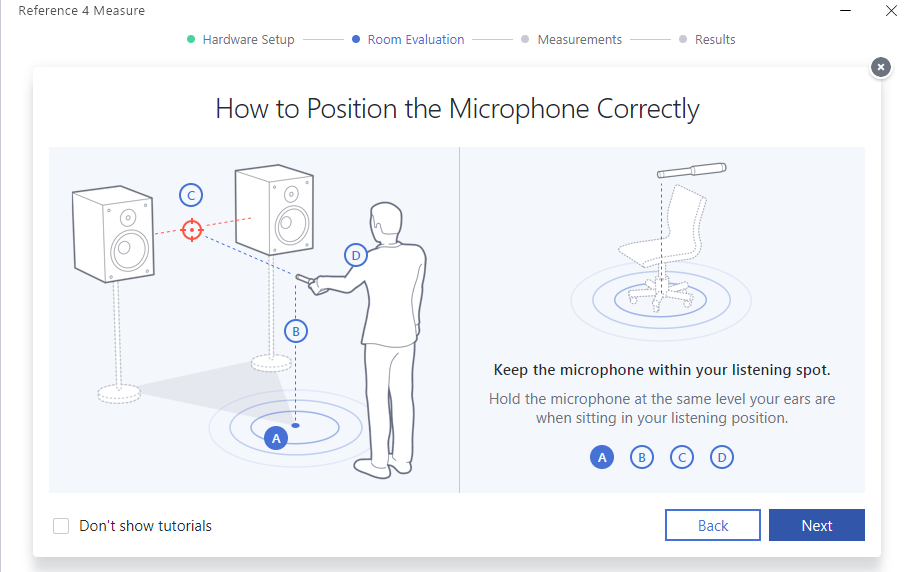Open the Measurements stage
The image size is (907, 572).
(x=572, y=39)
